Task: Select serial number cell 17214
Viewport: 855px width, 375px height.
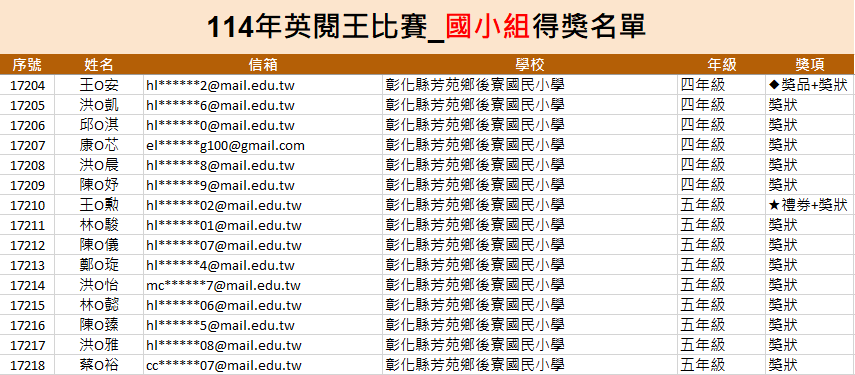Action: point(27,285)
